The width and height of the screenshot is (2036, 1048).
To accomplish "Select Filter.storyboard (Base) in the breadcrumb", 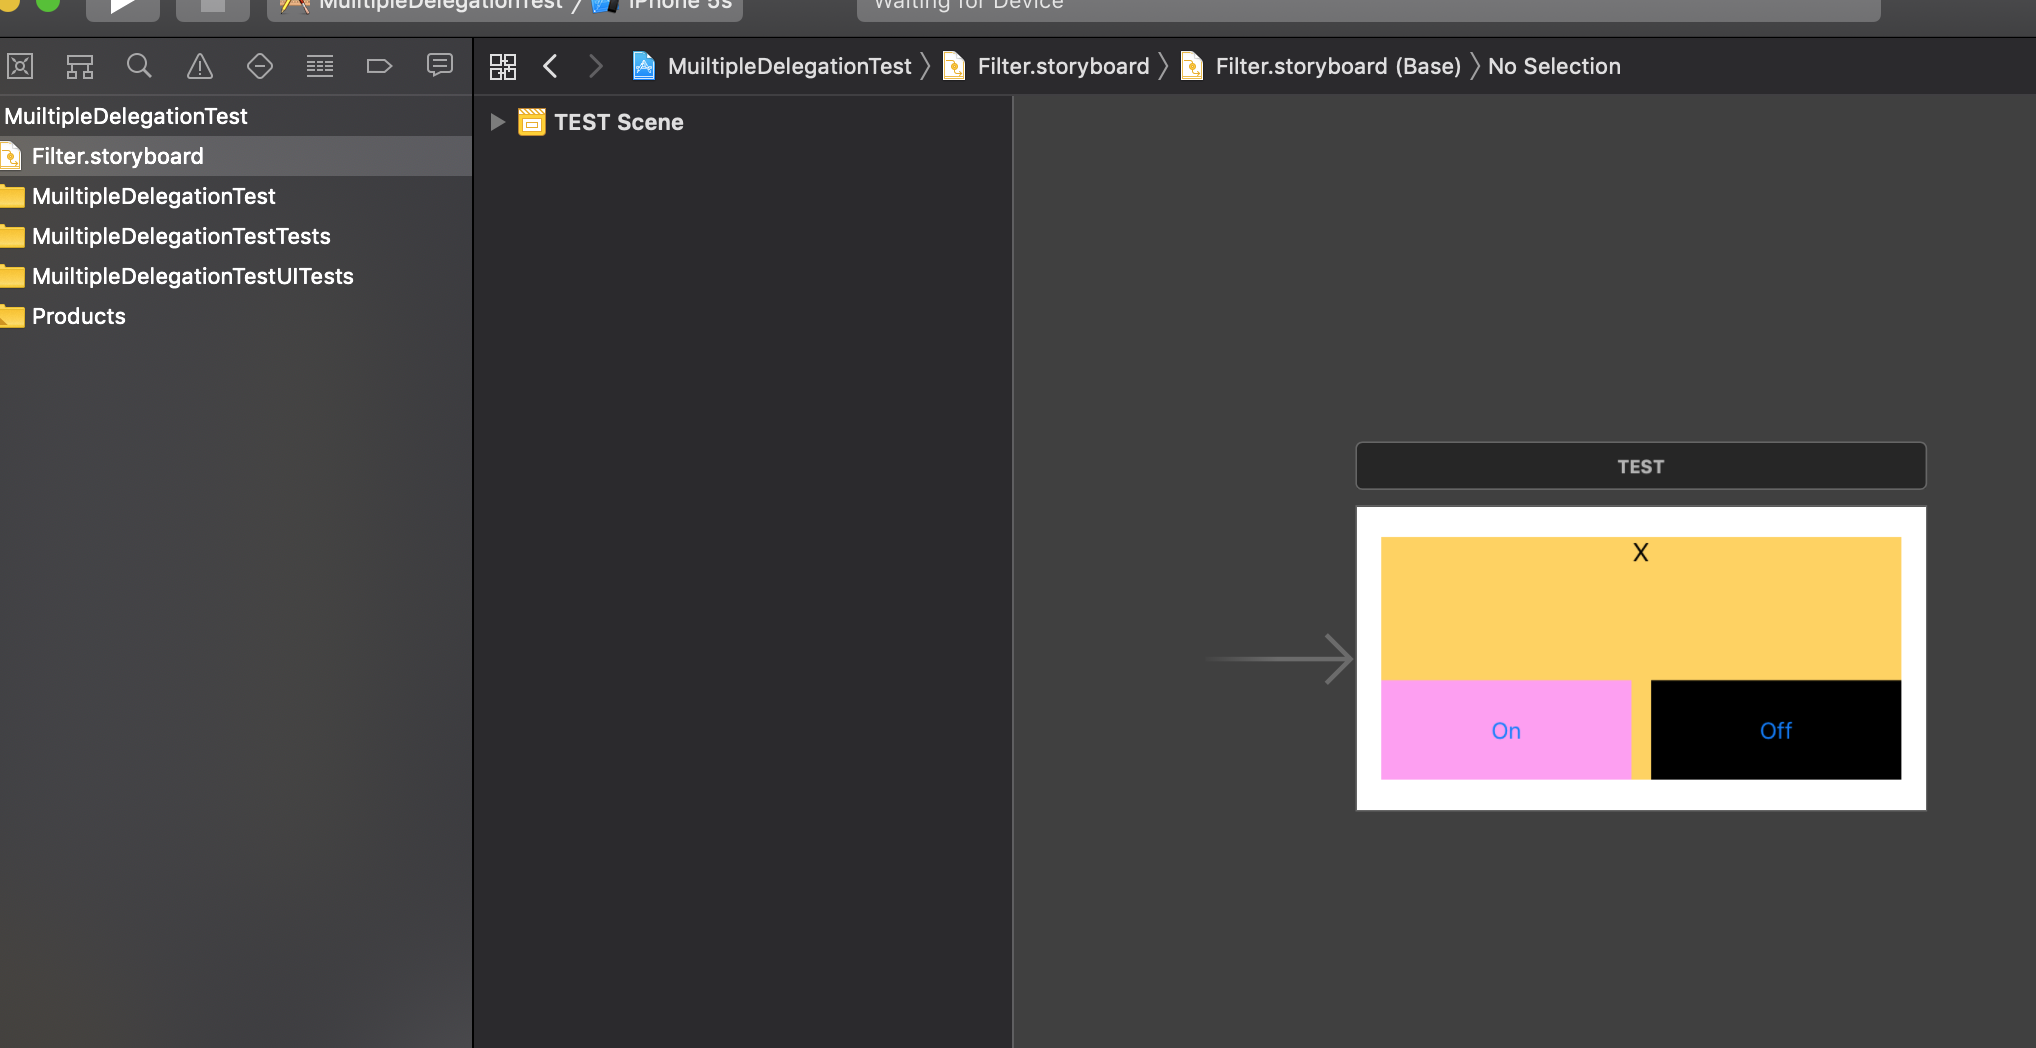I will [1336, 66].
